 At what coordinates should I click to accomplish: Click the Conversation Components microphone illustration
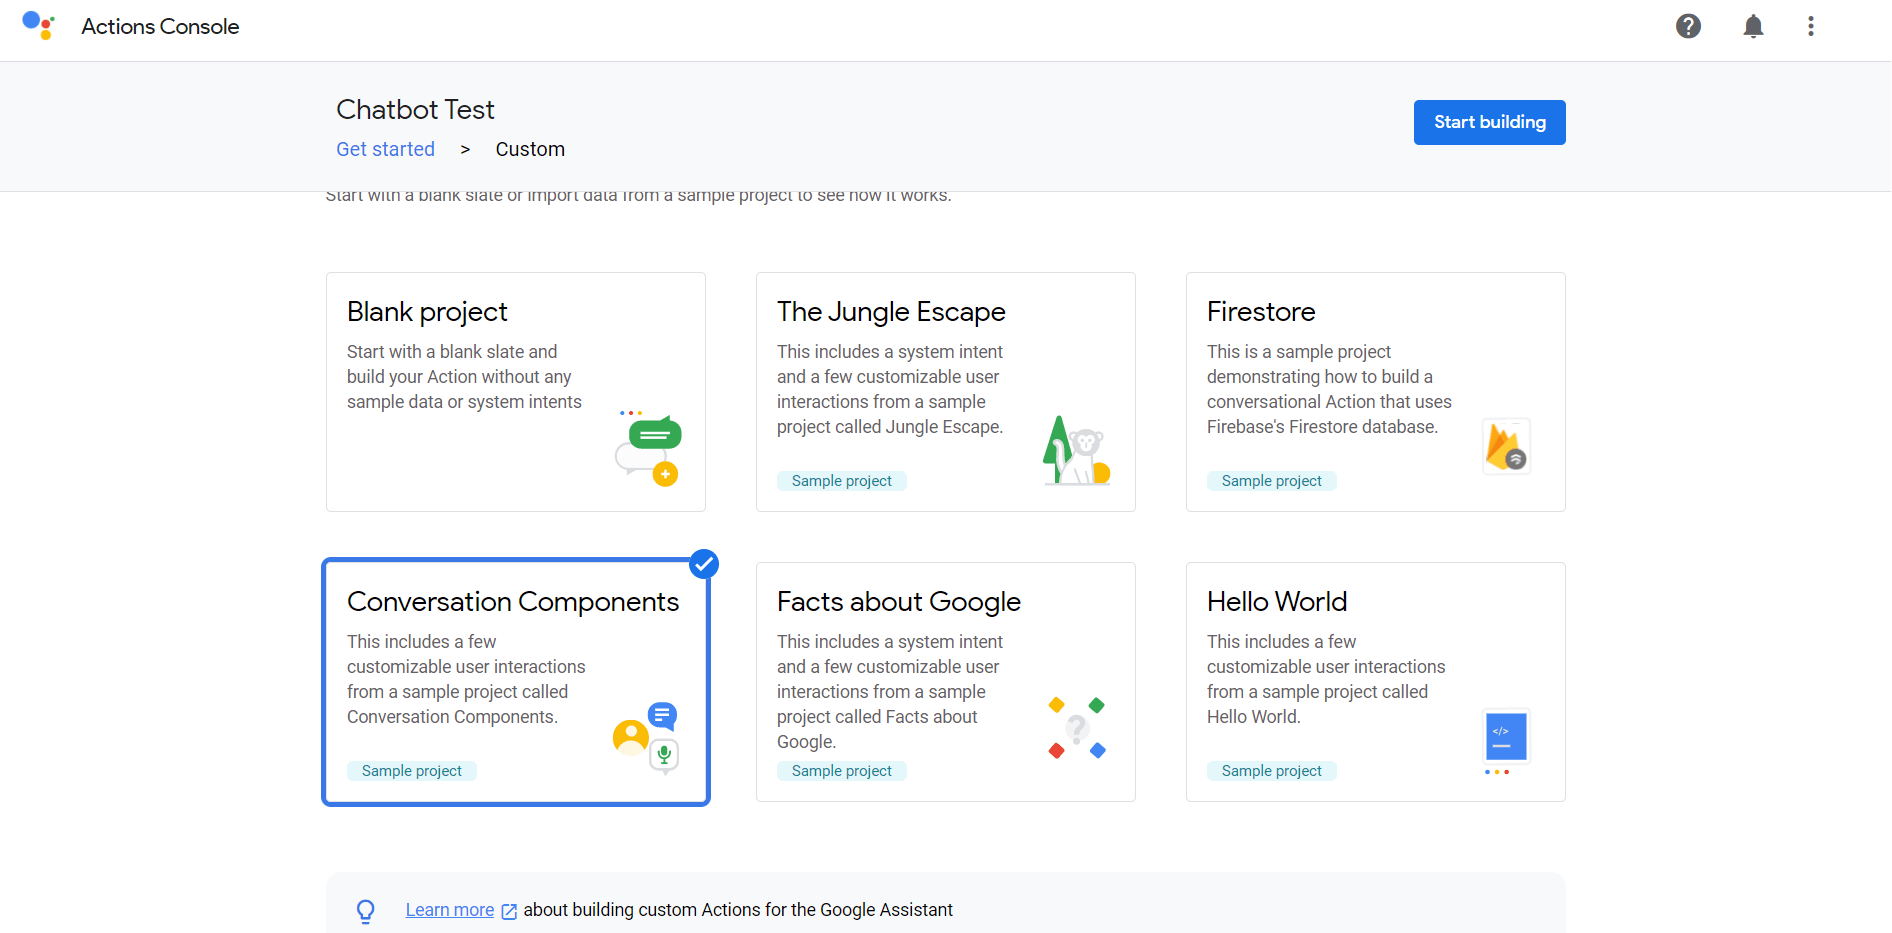coord(646,738)
